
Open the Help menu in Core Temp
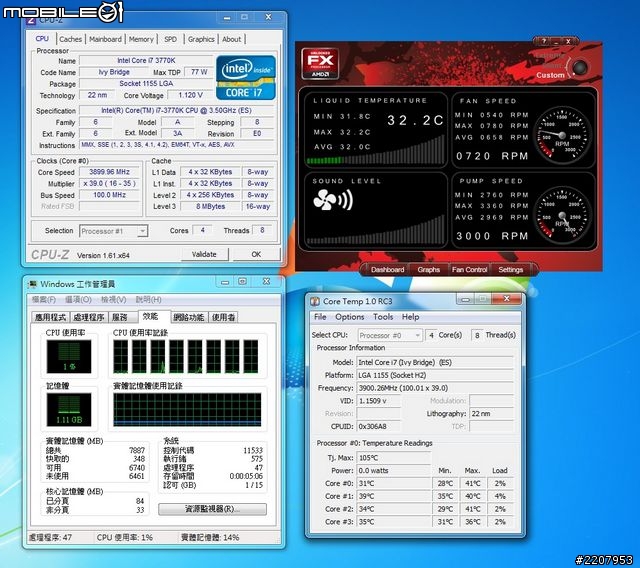click(410, 317)
